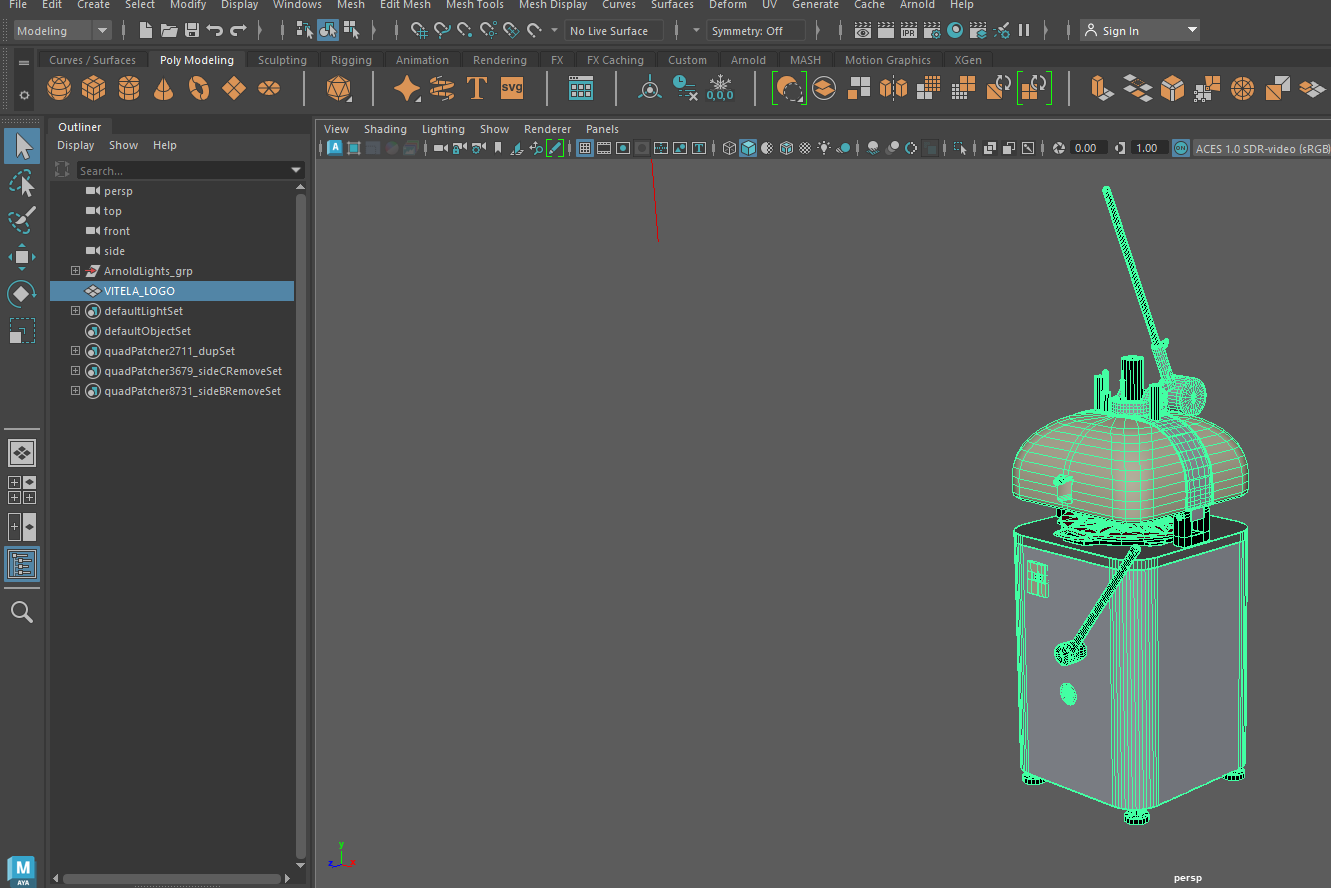Click the Save scene icon
The height and width of the screenshot is (888, 1331).
click(x=192, y=31)
